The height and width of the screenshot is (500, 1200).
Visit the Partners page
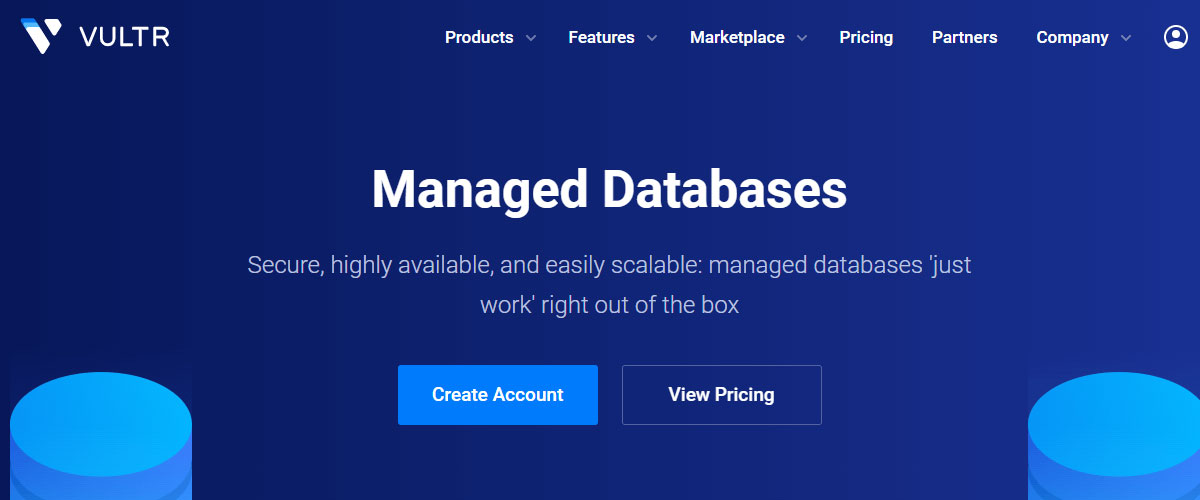(x=965, y=37)
